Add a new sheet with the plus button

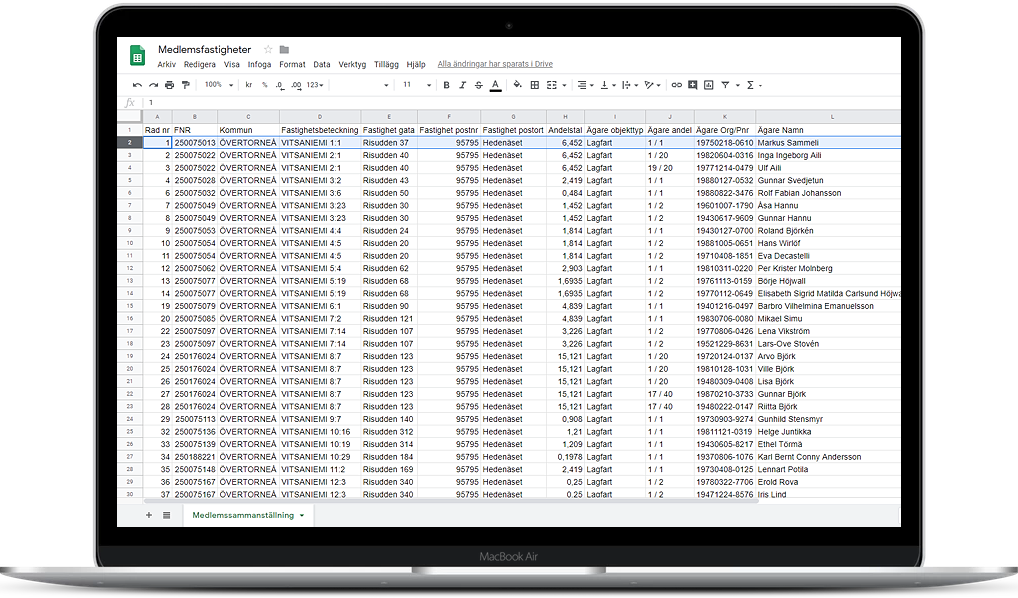click(x=149, y=515)
